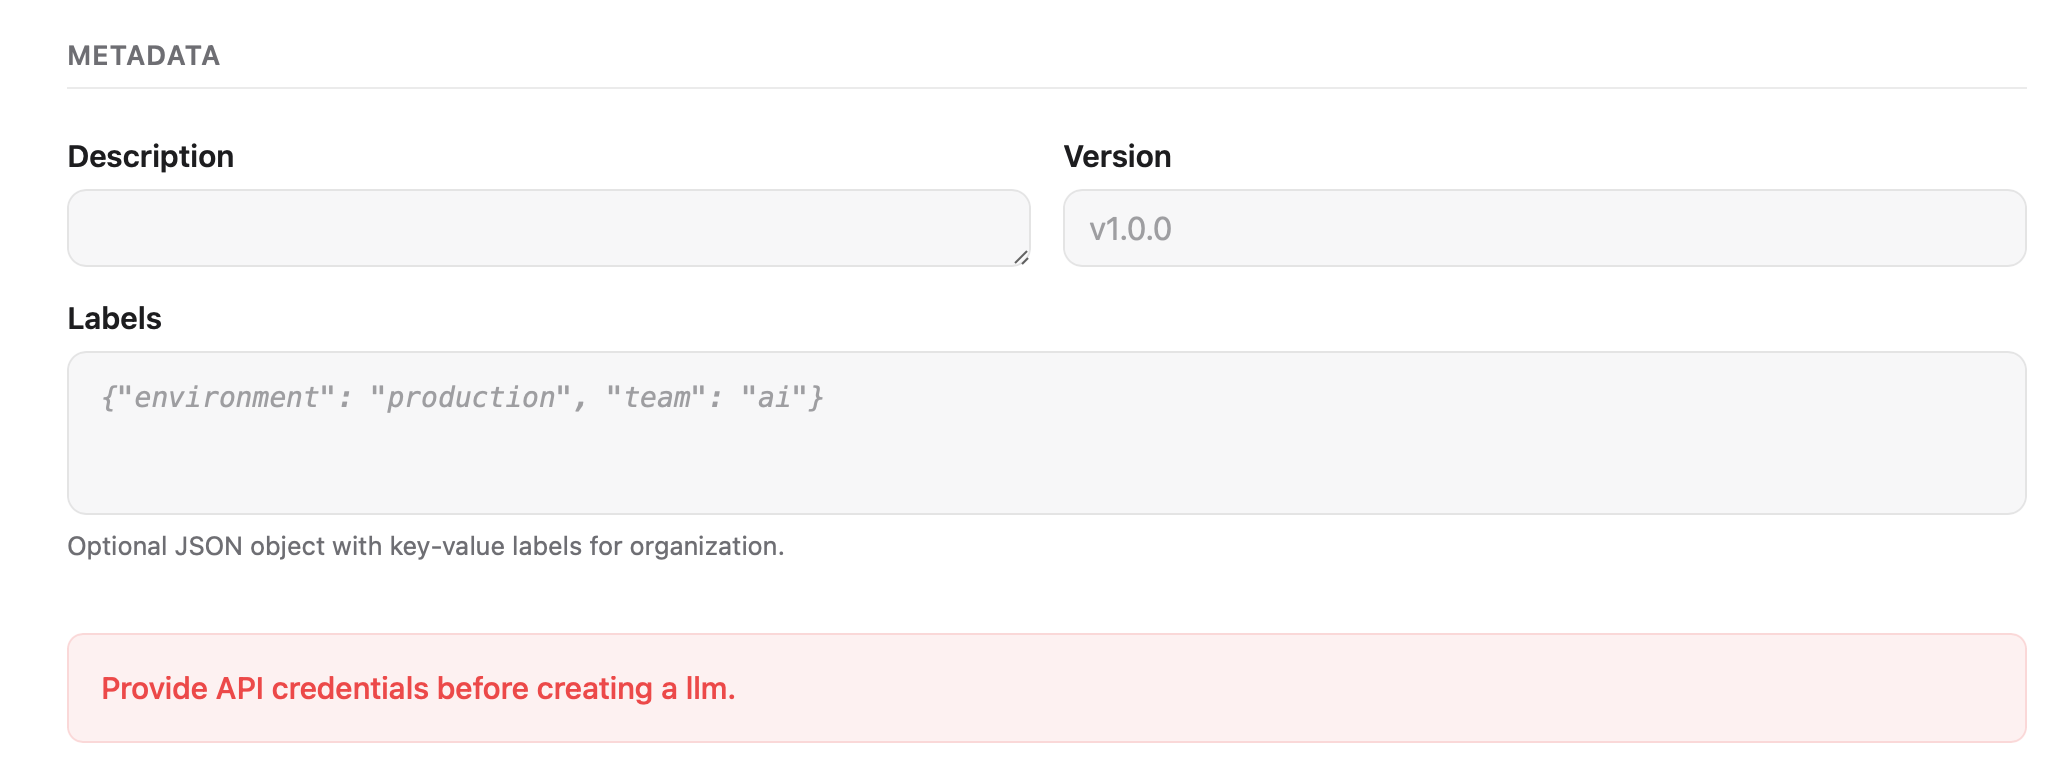The height and width of the screenshot is (760, 2068).
Task: Click the Optional JSON object helper text
Action: click(x=426, y=546)
